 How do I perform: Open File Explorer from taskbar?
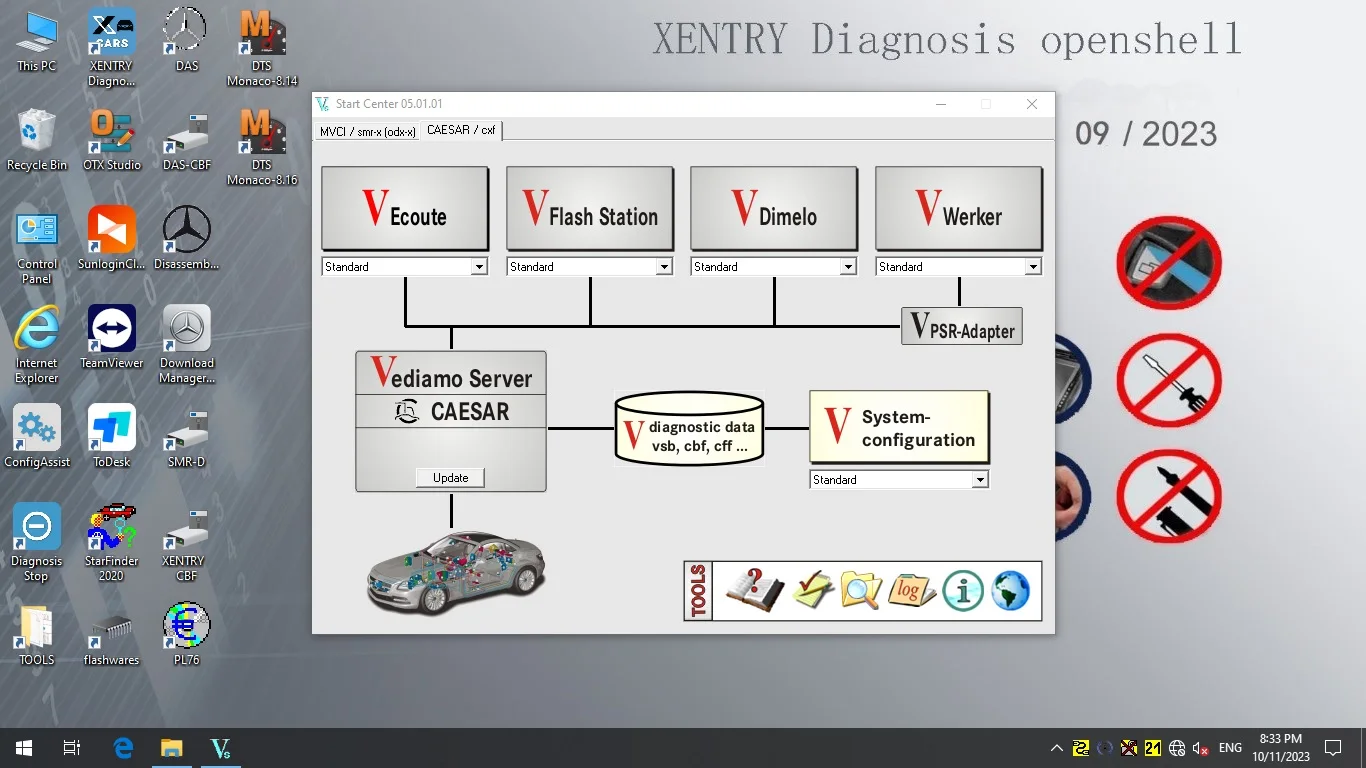click(172, 748)
